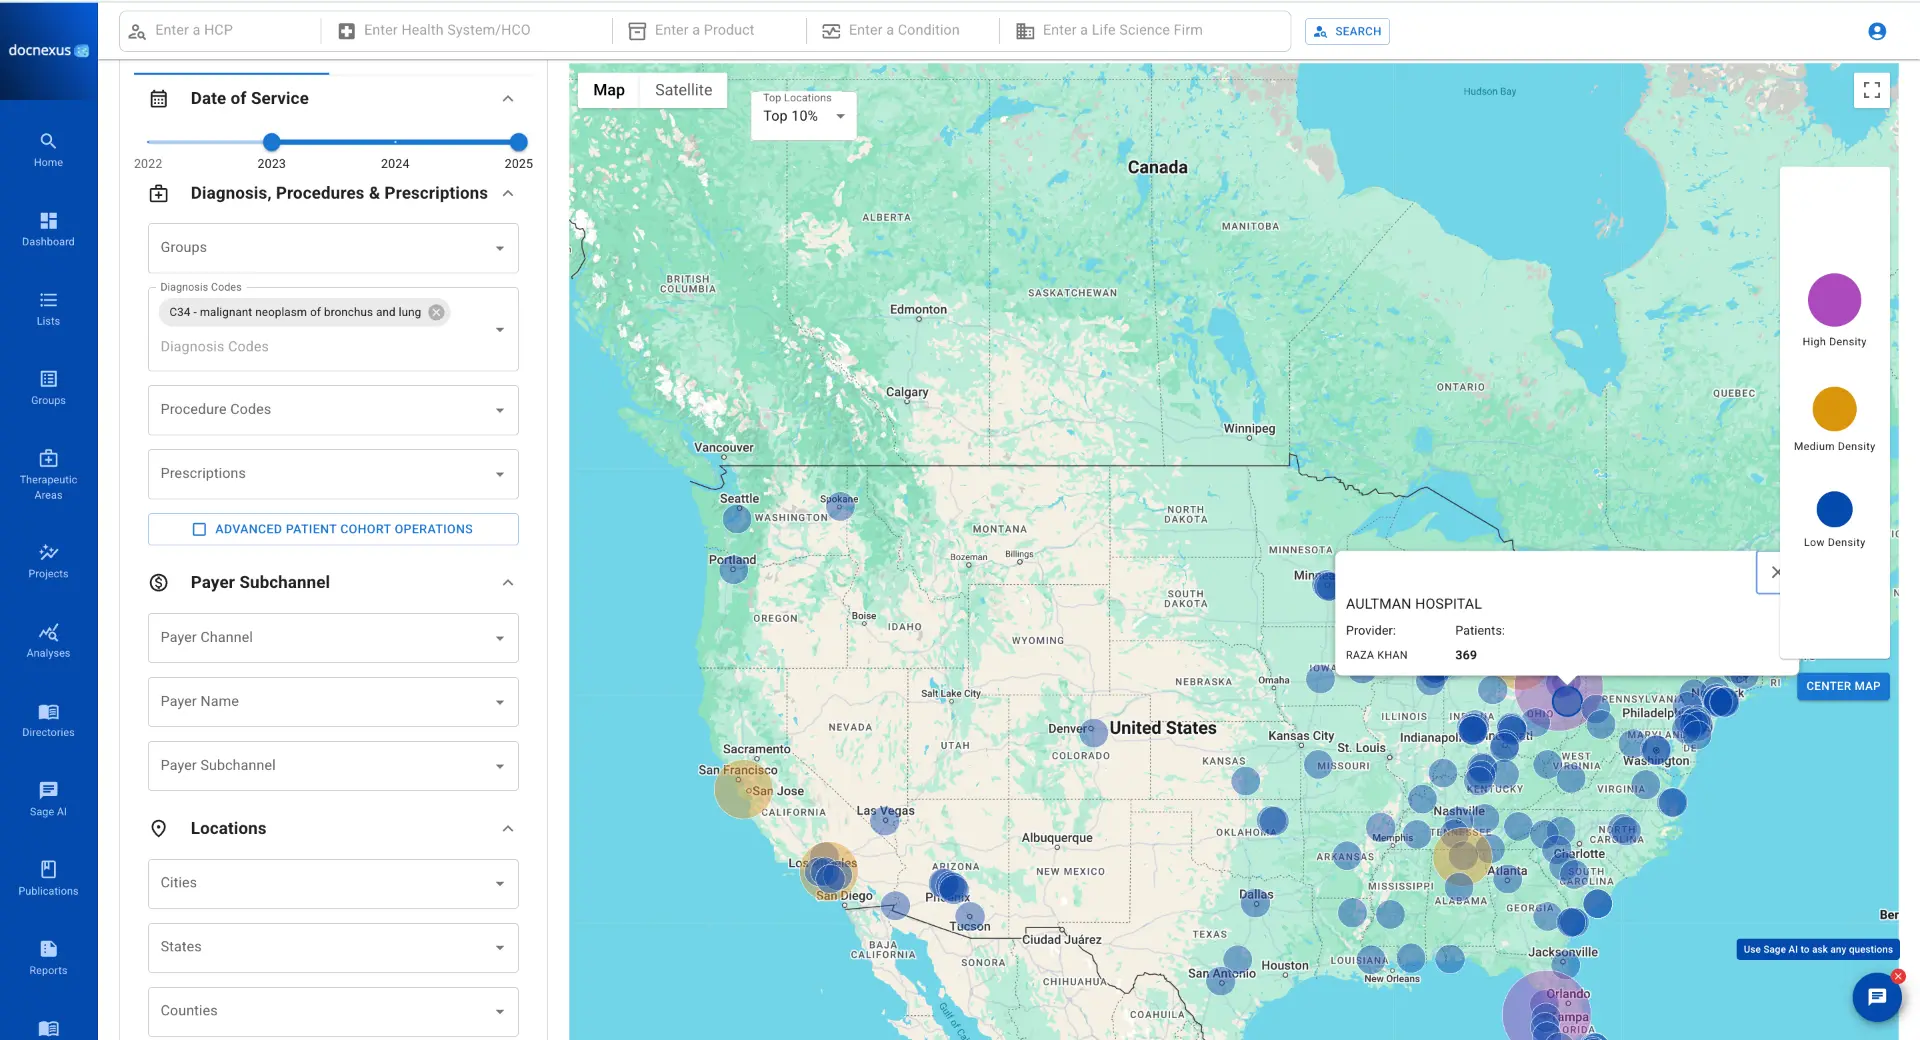
Task: Open Directories from the sidebar
Action: point(48,720)
